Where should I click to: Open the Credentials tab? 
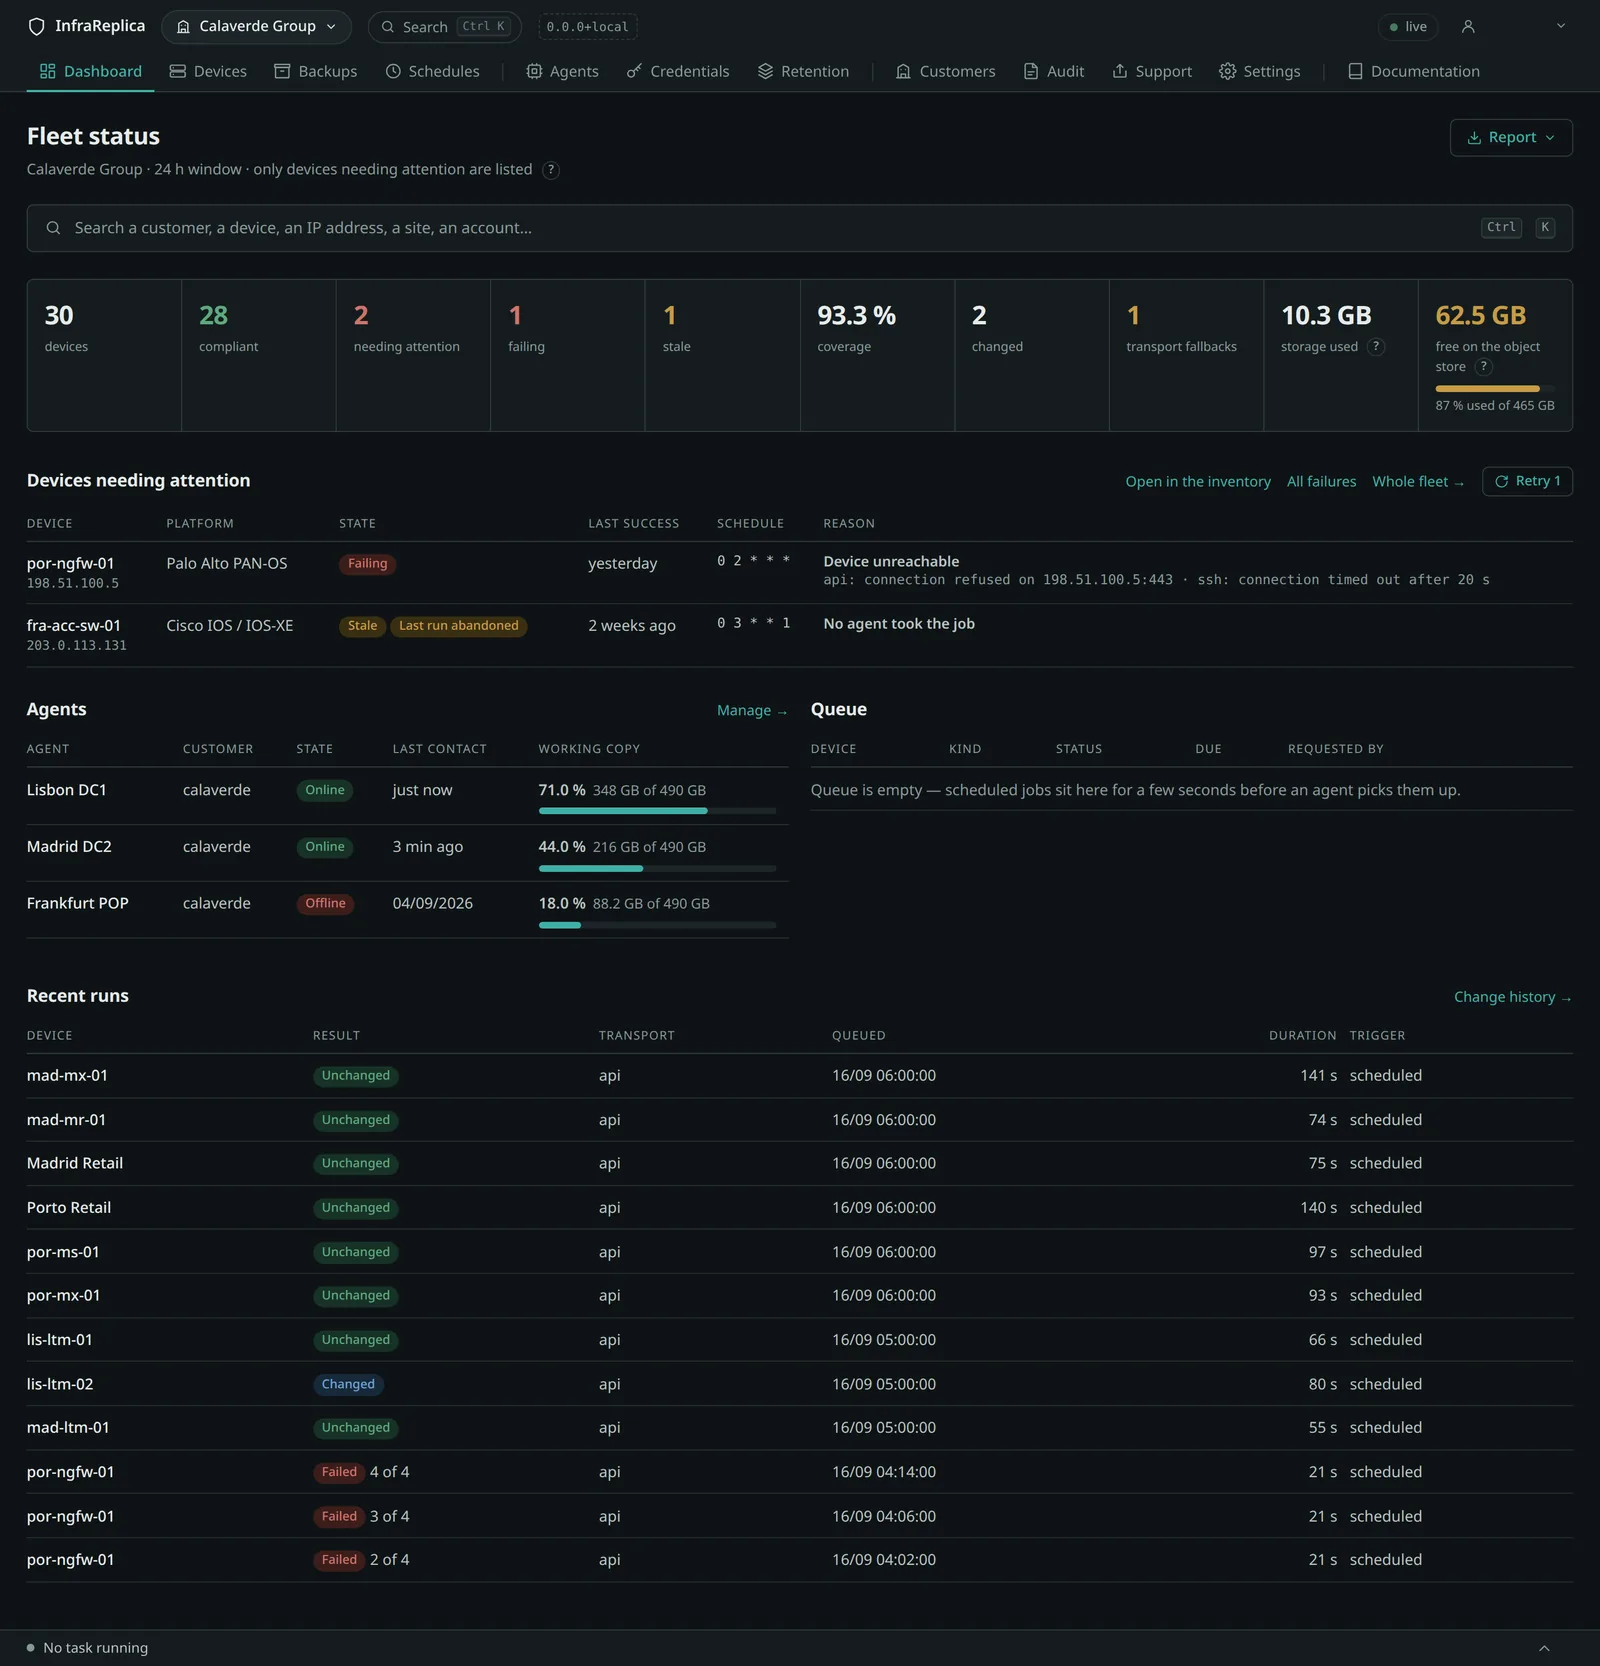(678, 71)
